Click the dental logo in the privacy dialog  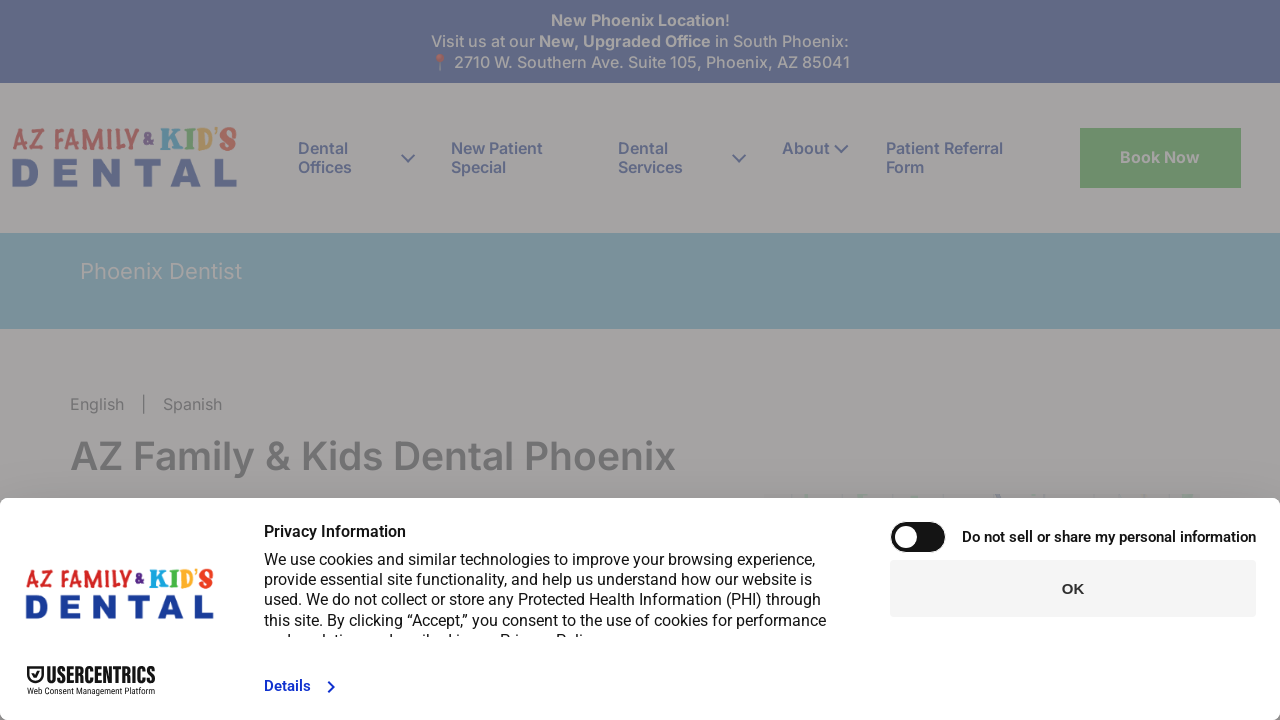(120, 594)
